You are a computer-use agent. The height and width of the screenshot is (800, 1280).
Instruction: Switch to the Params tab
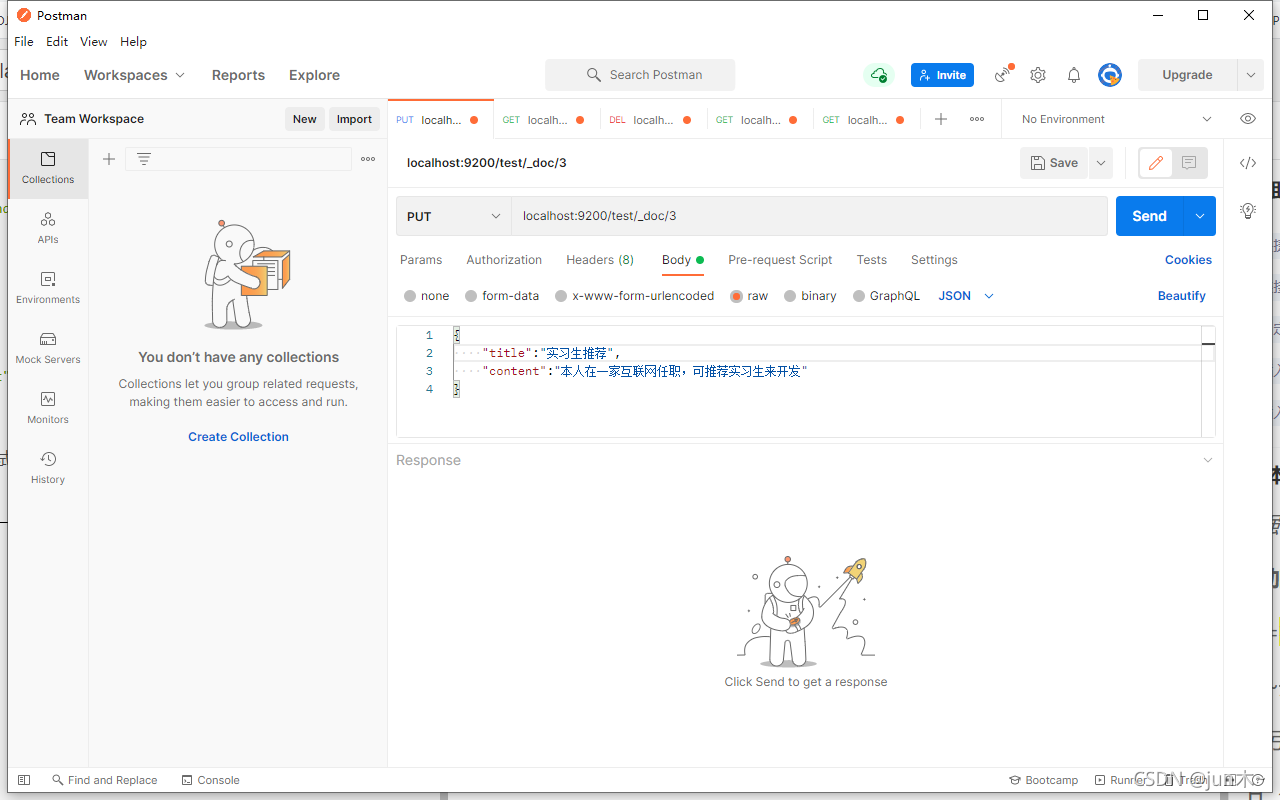point(421,260)
